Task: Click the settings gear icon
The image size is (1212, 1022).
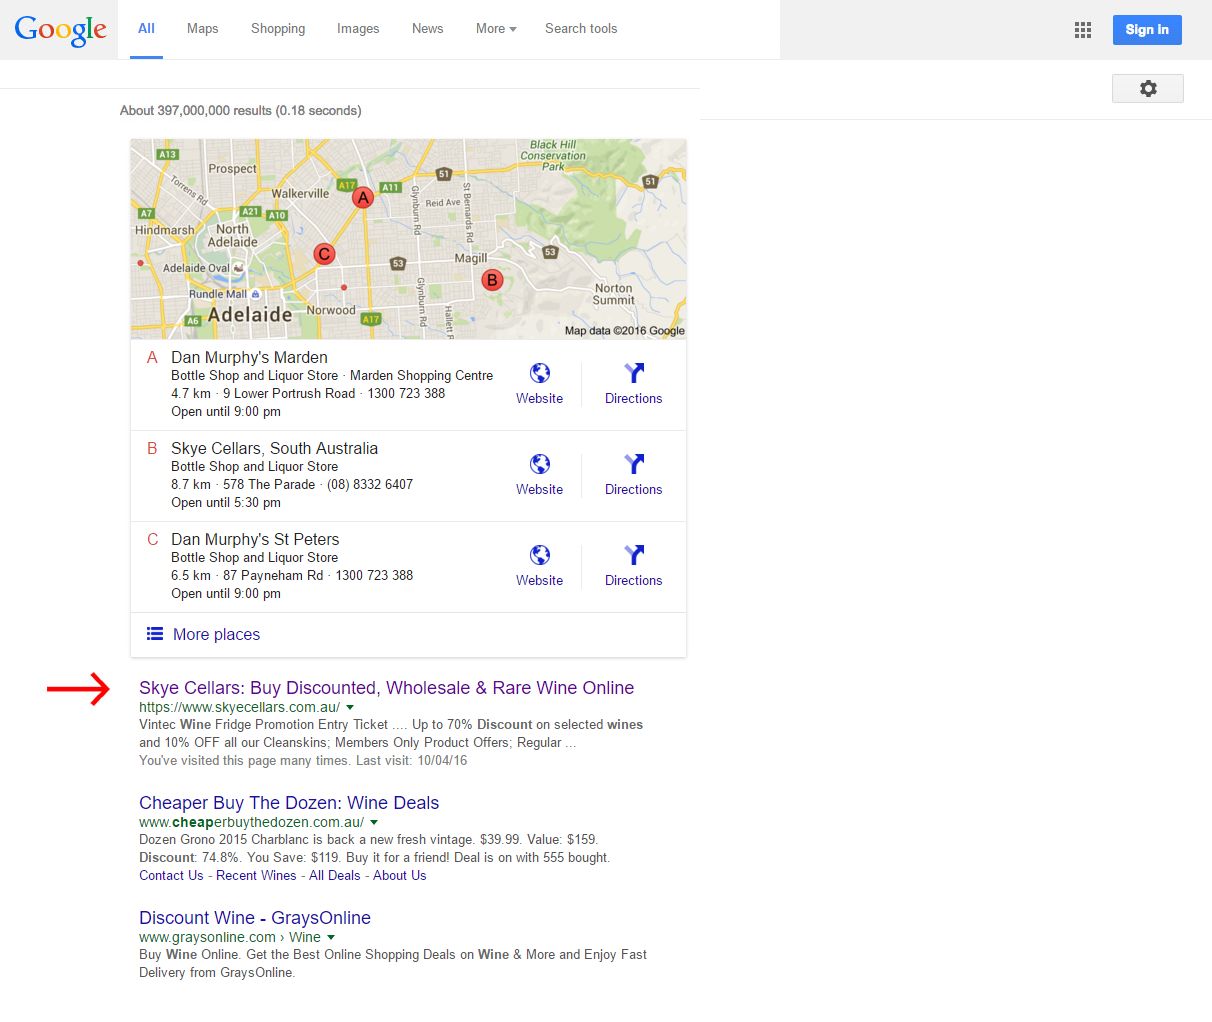Action: (x=1147, y=89)
